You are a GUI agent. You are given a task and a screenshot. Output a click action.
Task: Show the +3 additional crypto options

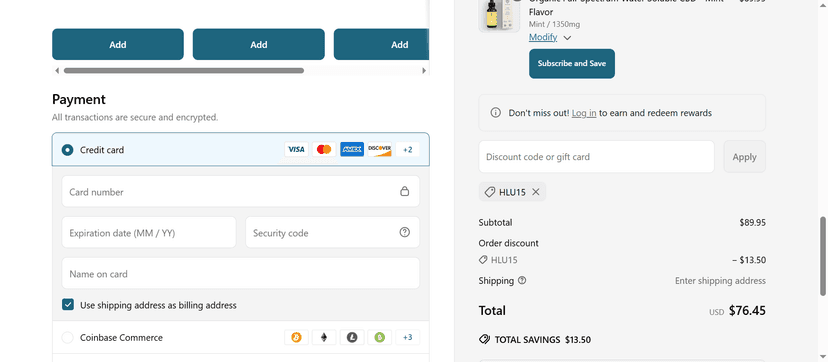pyautogui.click(x=408, y=337)
